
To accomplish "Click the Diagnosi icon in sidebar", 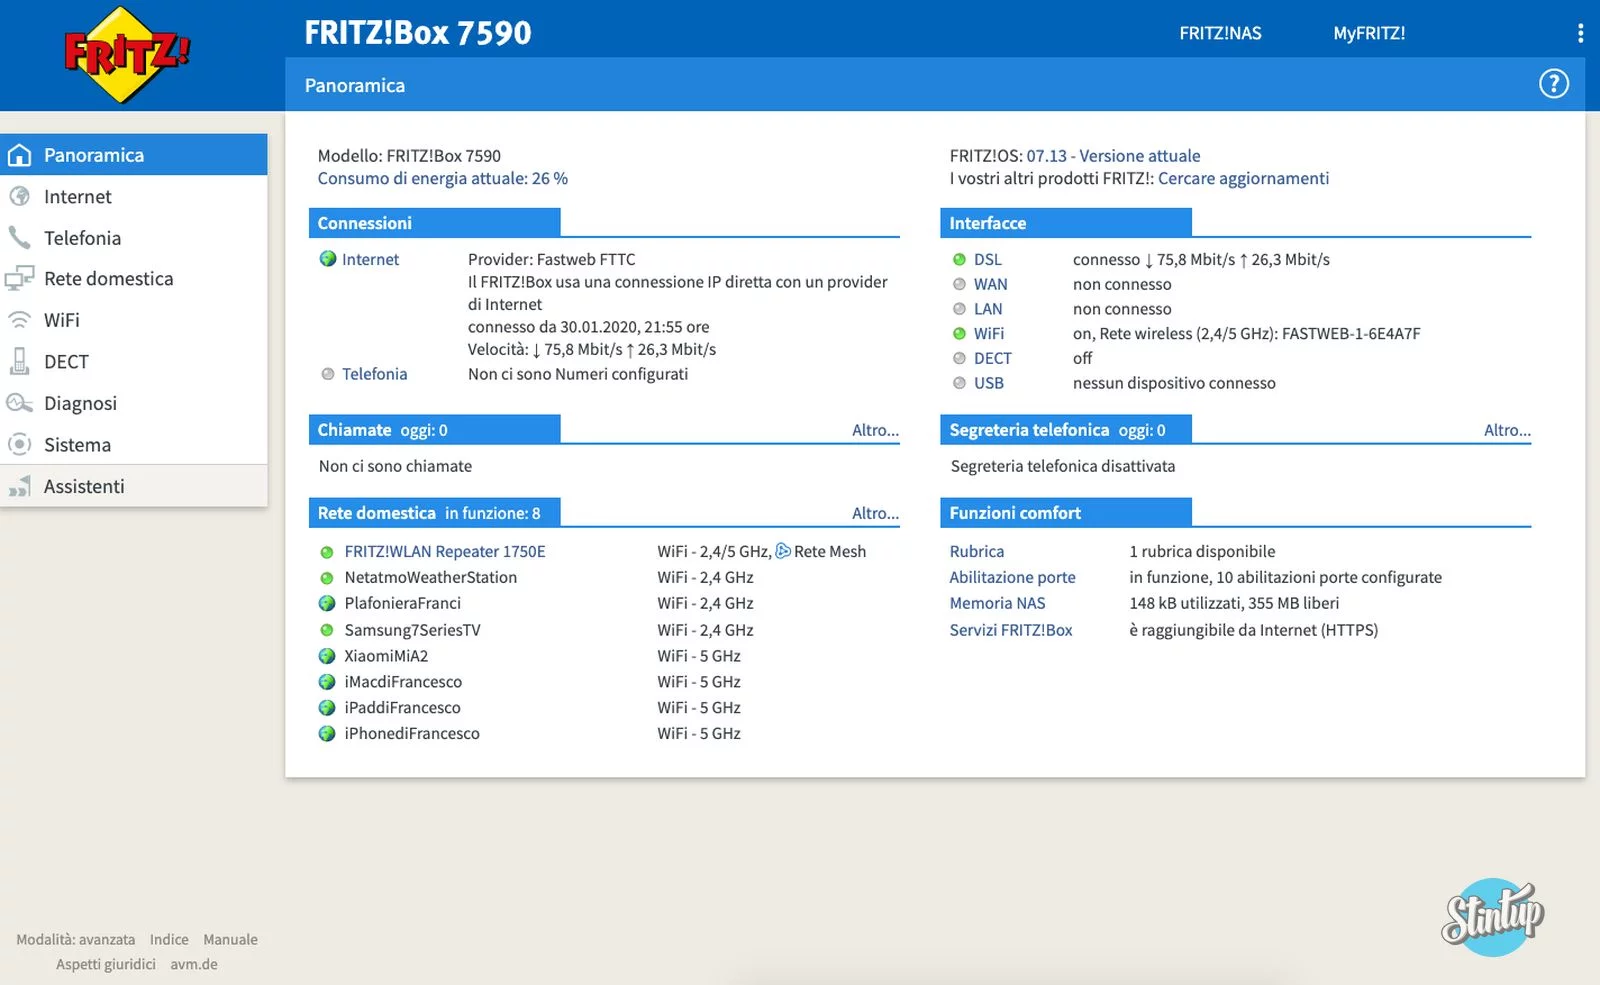I will tap(19, 403).
